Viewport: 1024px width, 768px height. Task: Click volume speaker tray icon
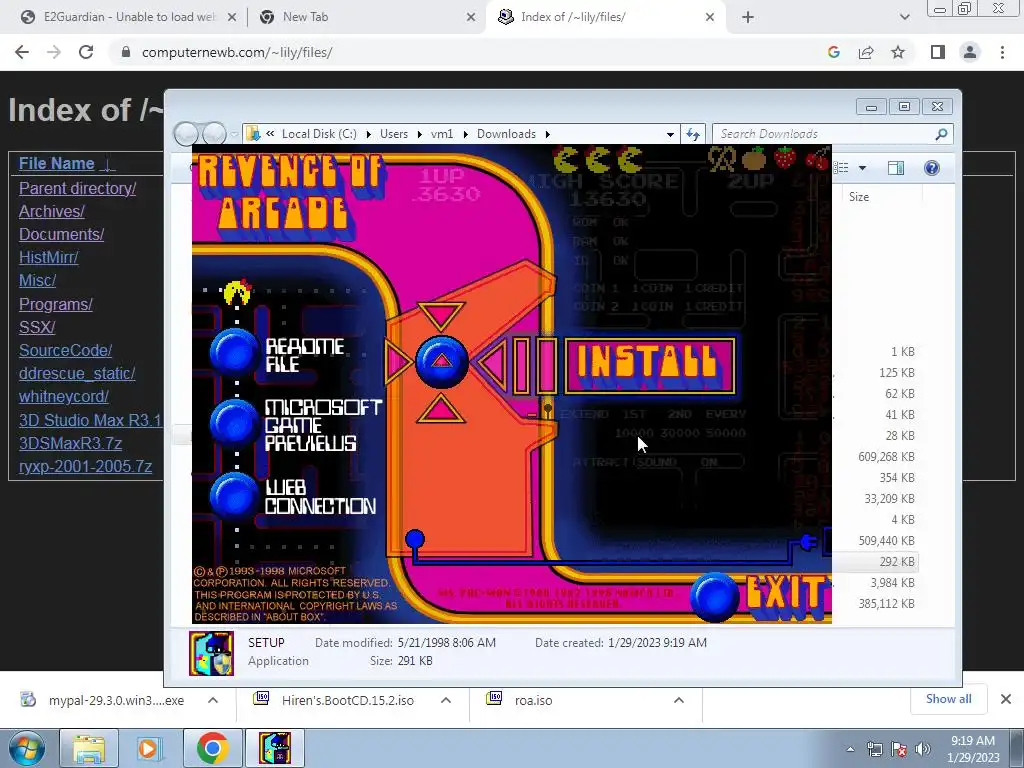click(923, 749)
